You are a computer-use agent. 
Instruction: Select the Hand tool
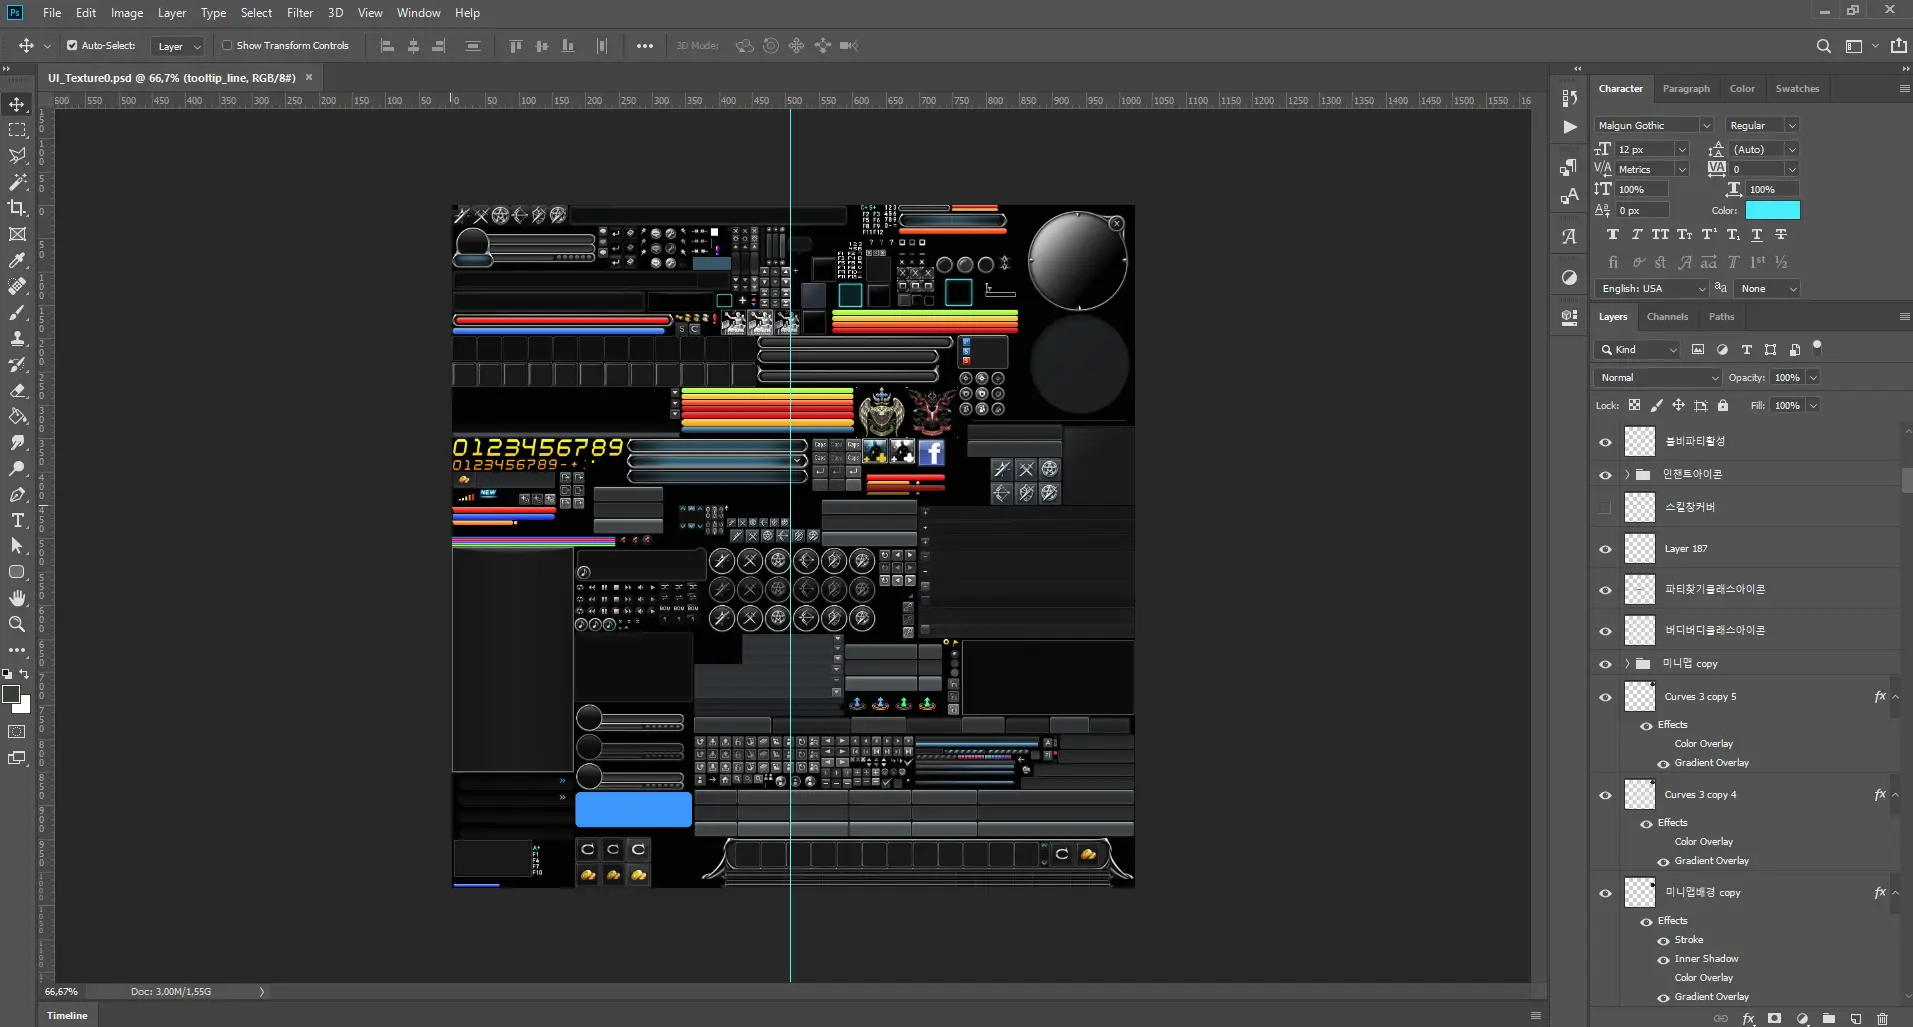click(17, 598)
